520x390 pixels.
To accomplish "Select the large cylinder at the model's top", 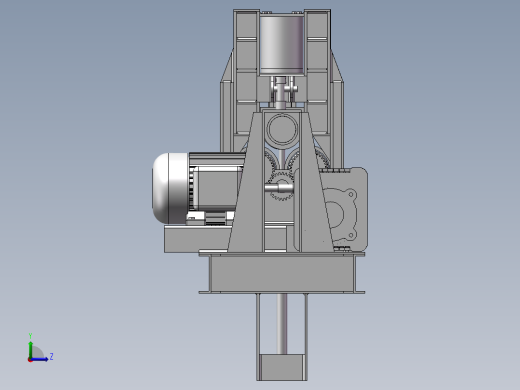I will point(282,44).
